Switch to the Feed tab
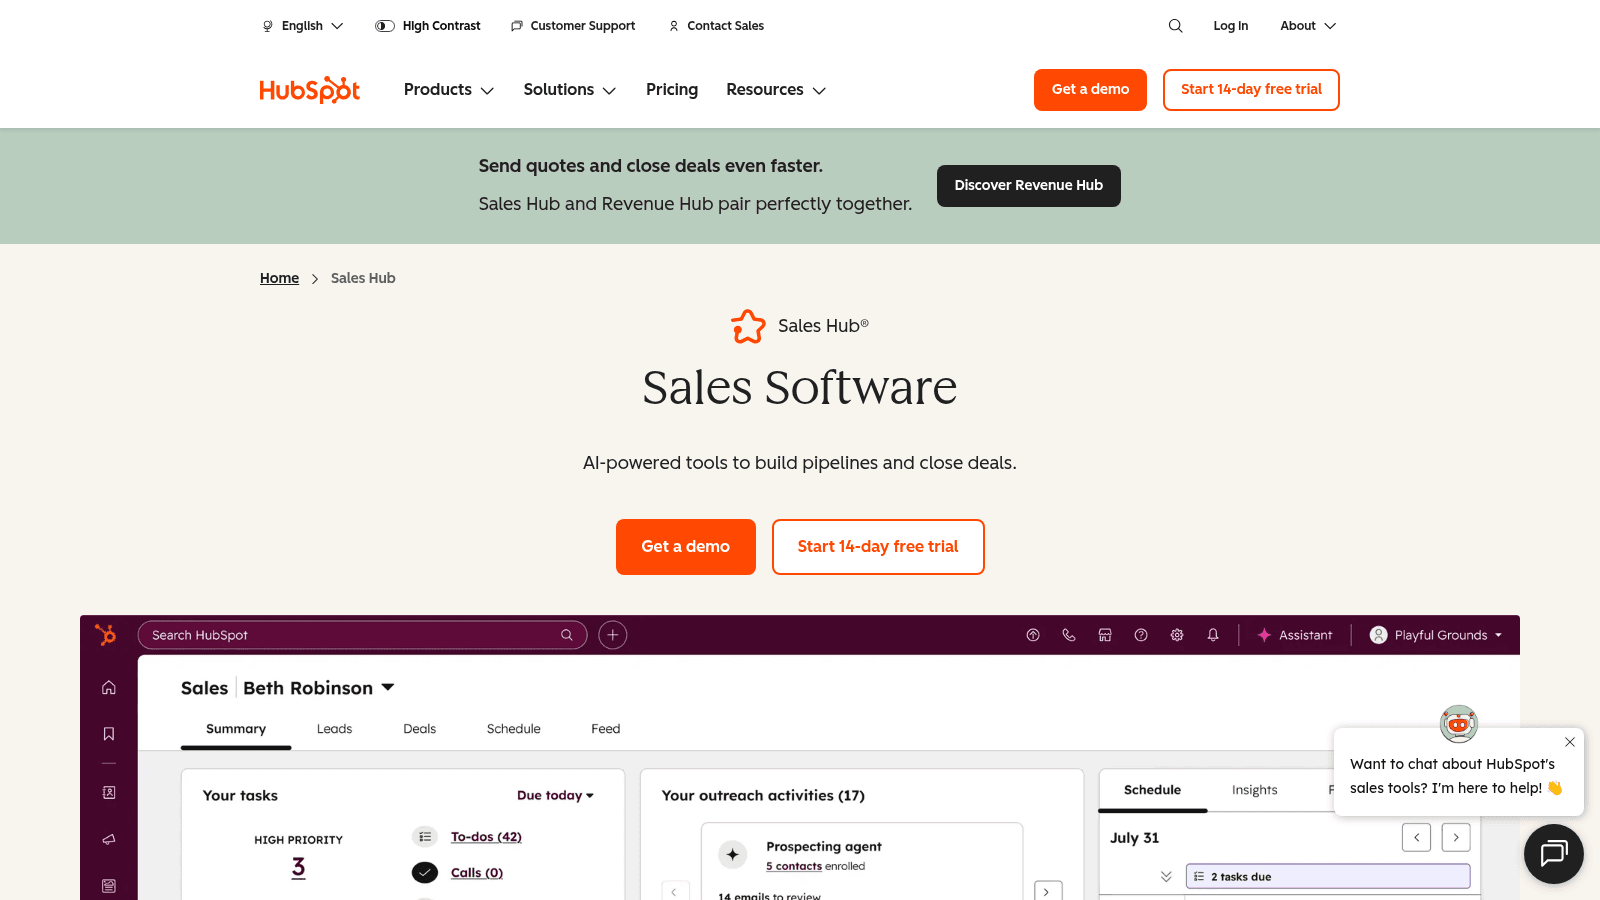Image resolution: width=1600 pixels, height=900 pixels. tap(606, 729)
